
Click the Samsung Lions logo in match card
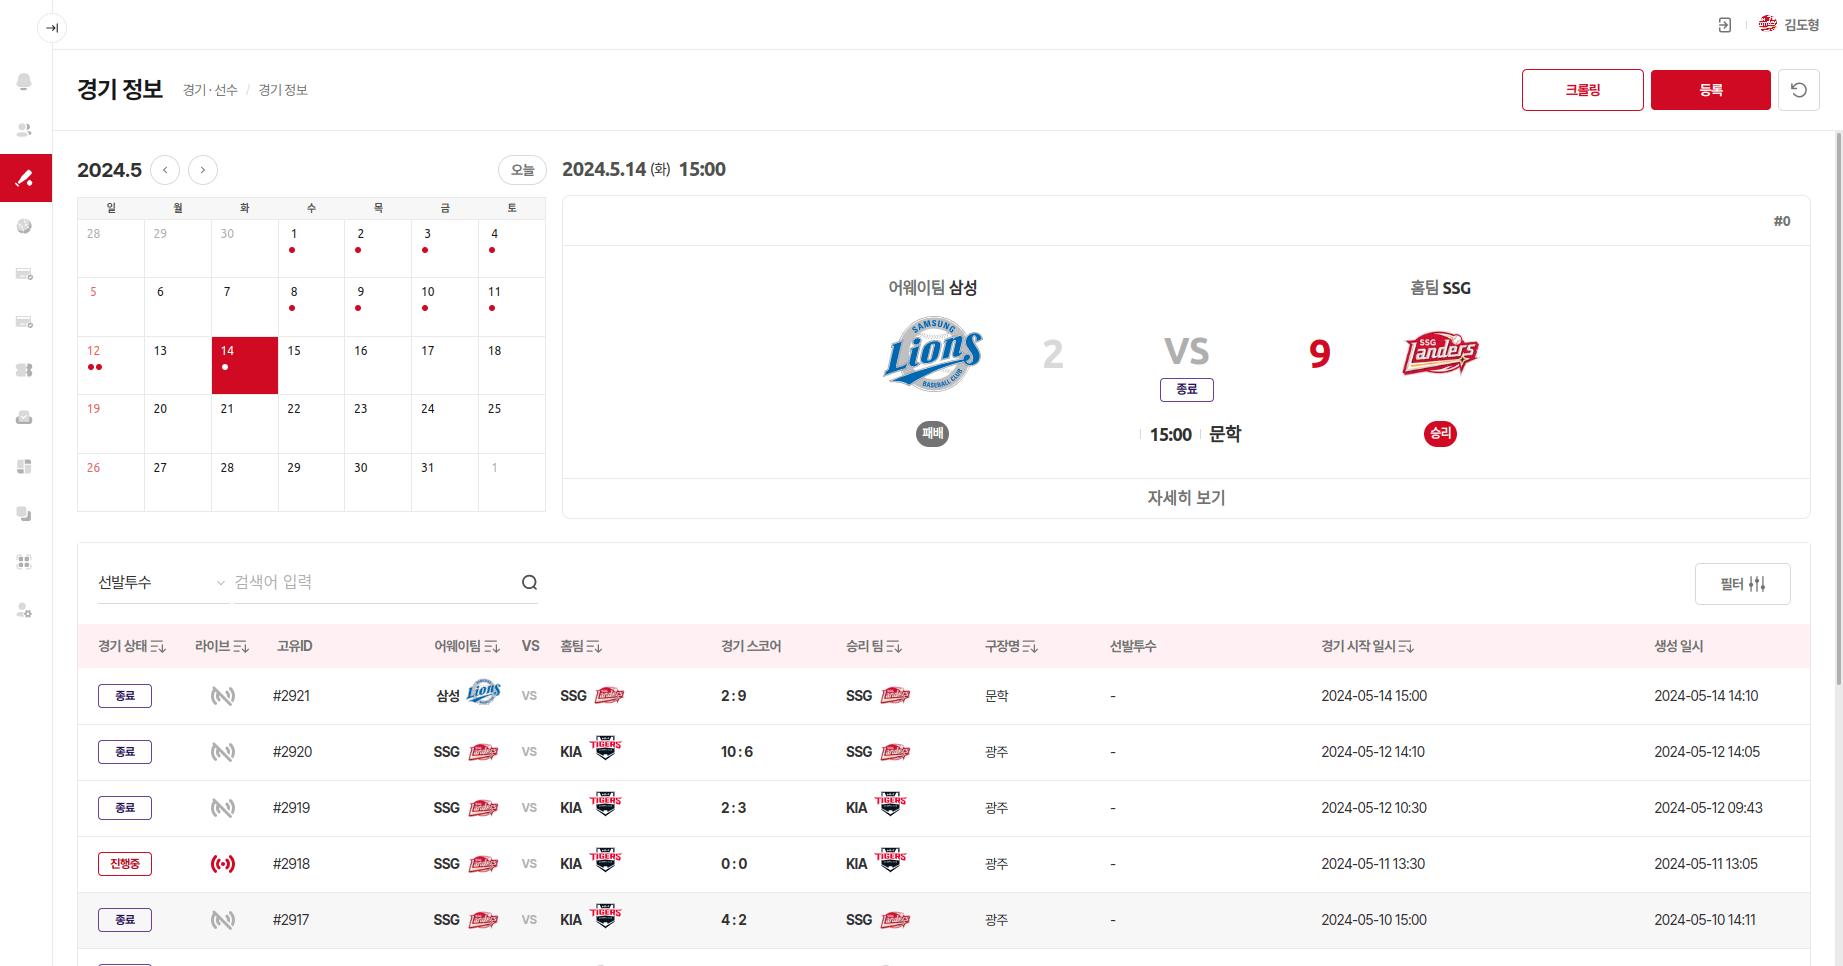pos(933,354)
